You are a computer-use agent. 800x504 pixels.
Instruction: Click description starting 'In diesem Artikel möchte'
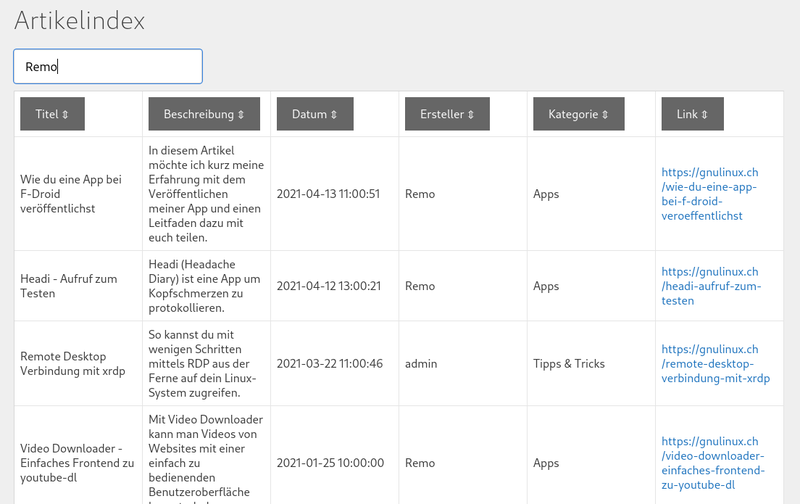pyautogui.click(x=206, y=194)
